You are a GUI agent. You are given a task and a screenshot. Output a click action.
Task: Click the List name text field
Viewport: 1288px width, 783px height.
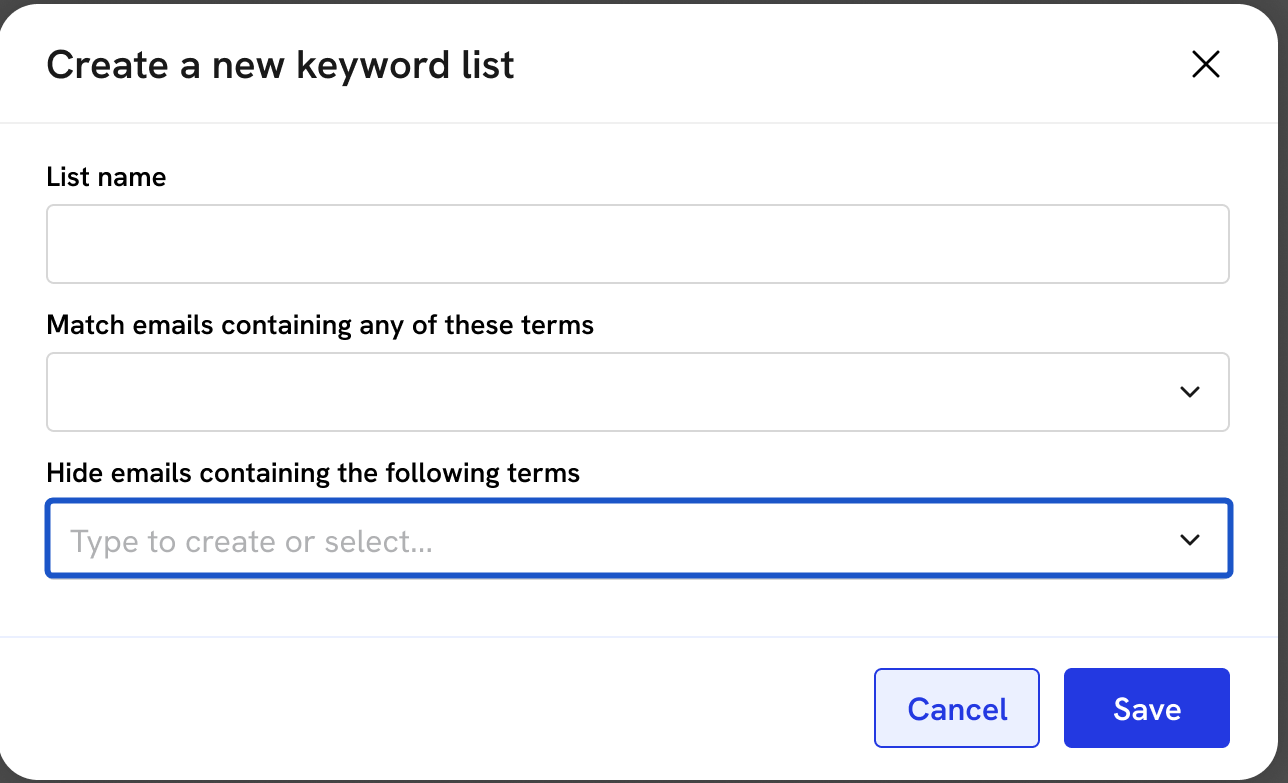(637, 244)
